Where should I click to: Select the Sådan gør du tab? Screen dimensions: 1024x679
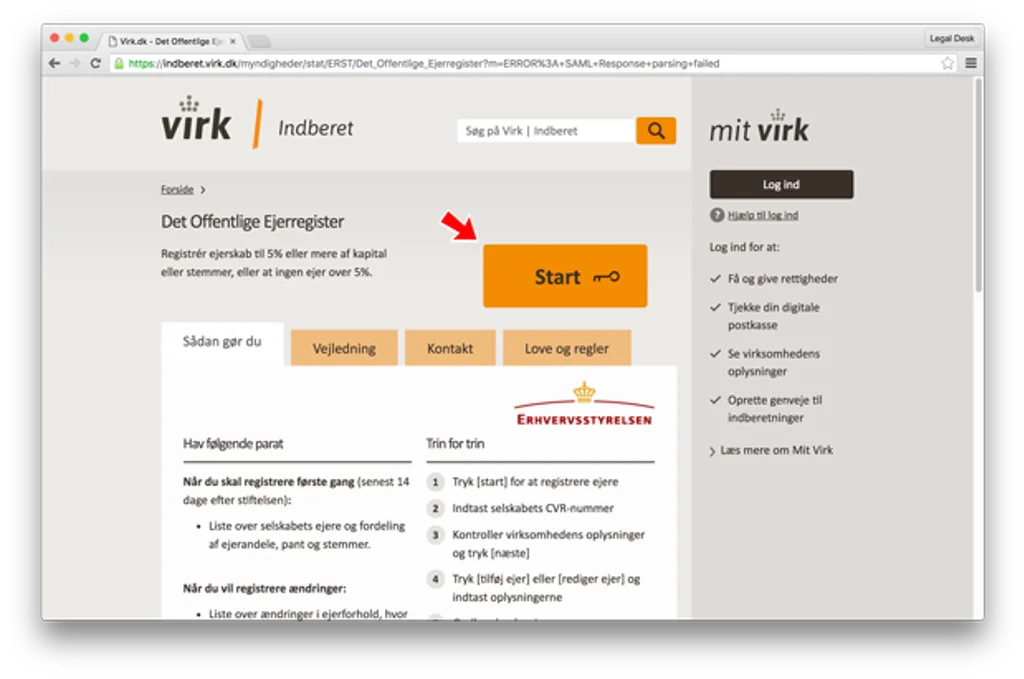click(x=222, y=342)
